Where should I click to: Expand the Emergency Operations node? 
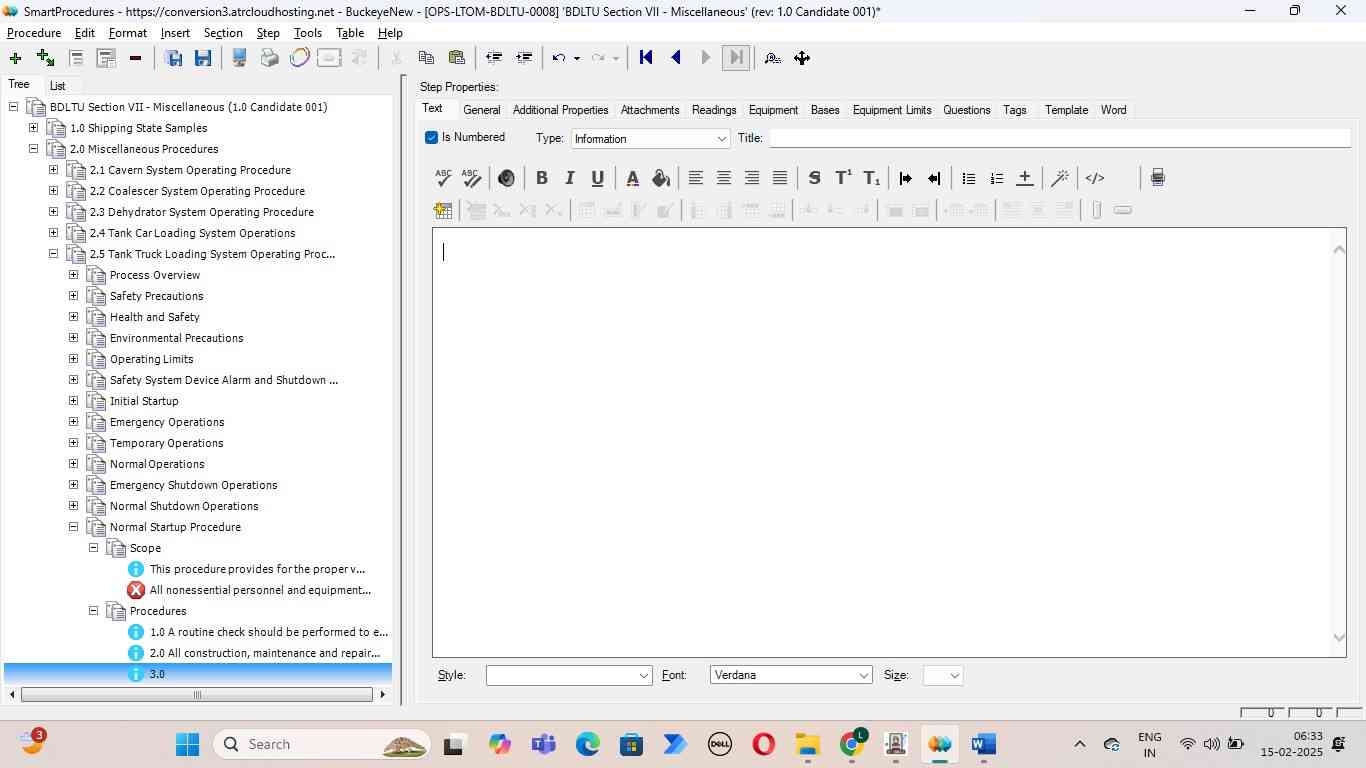click(74, 422)
